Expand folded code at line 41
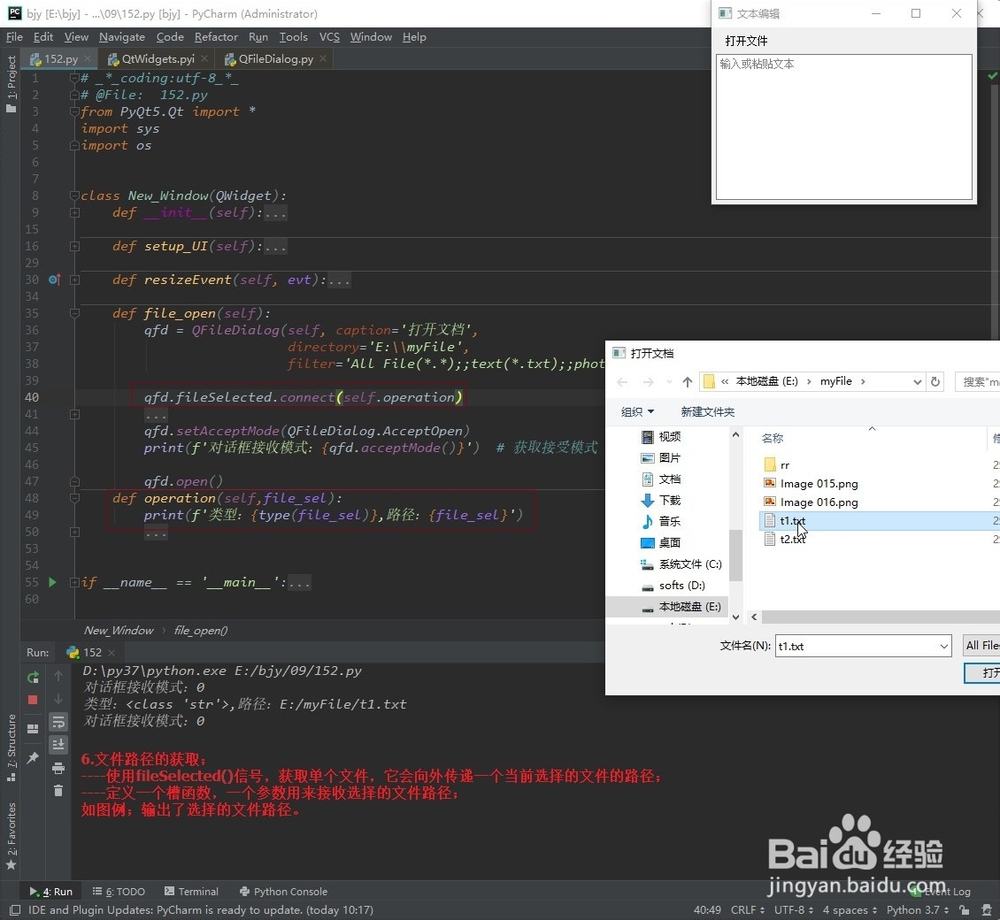Image resolution: width=1000 pixels, height=920 pixels. click(x=75, y=414)
